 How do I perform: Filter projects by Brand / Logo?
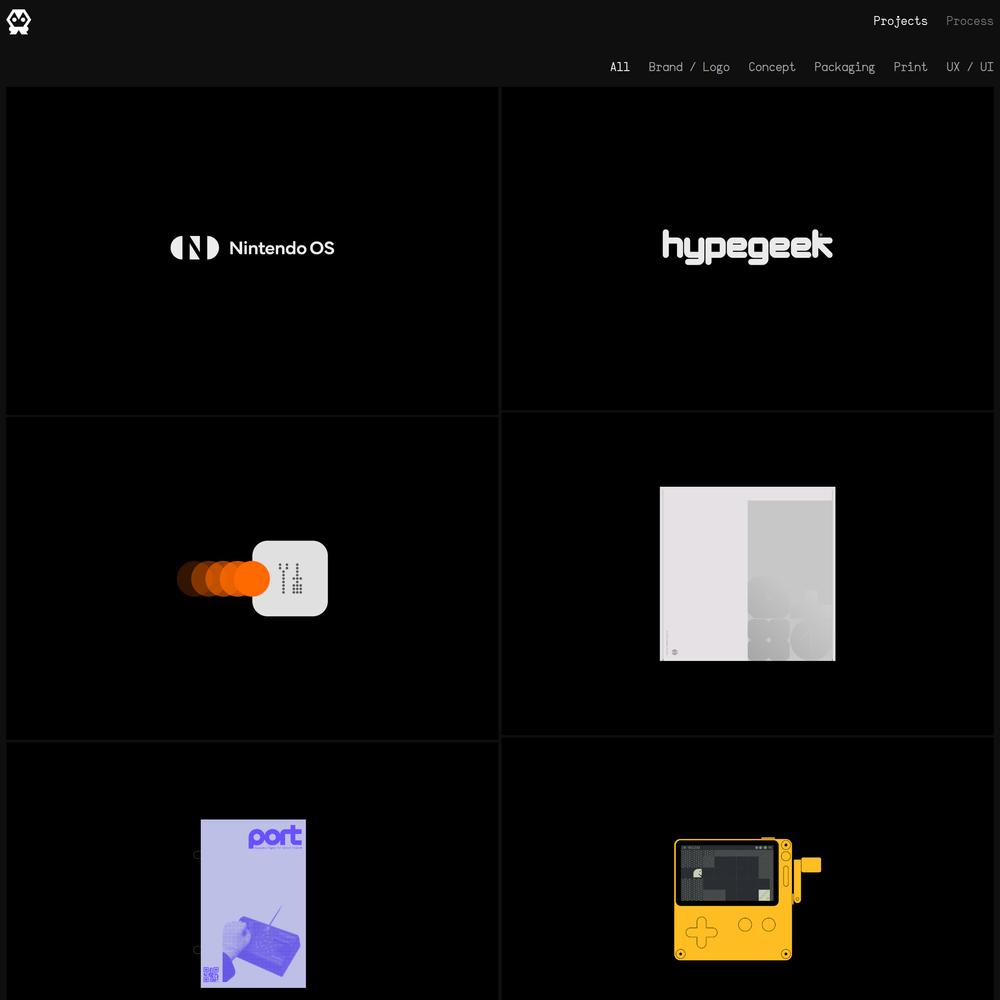[689, 67]
